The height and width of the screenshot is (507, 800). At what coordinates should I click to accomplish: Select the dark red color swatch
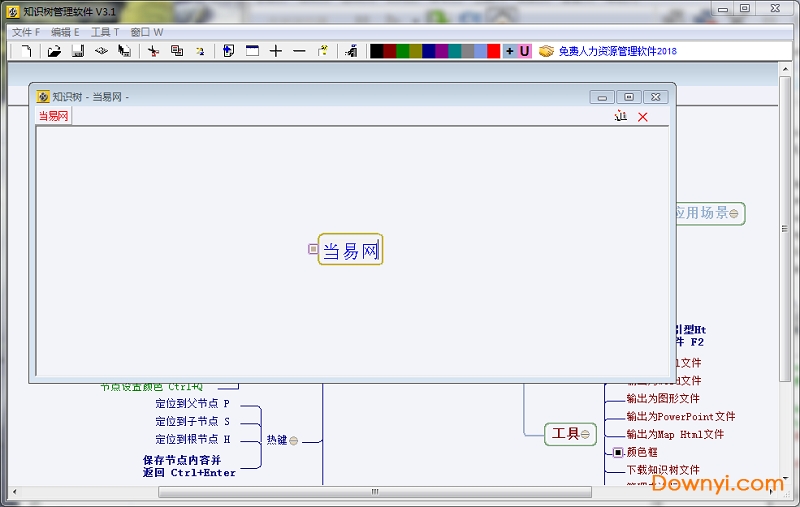tap(390, 51)
